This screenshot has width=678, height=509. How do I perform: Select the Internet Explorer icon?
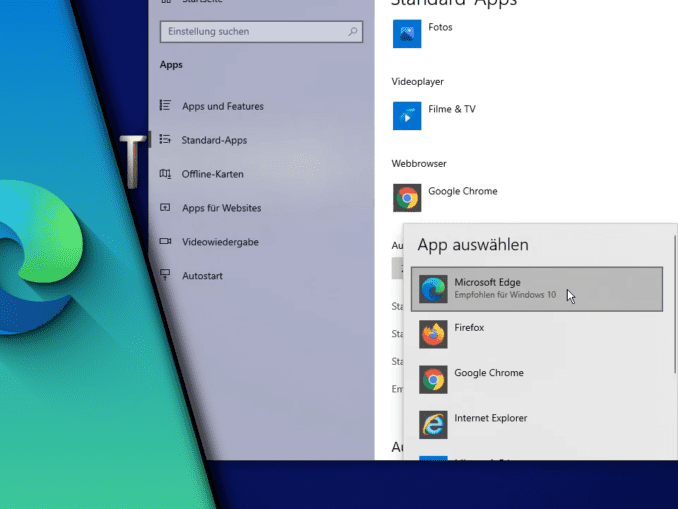click(x=433, y=425)
